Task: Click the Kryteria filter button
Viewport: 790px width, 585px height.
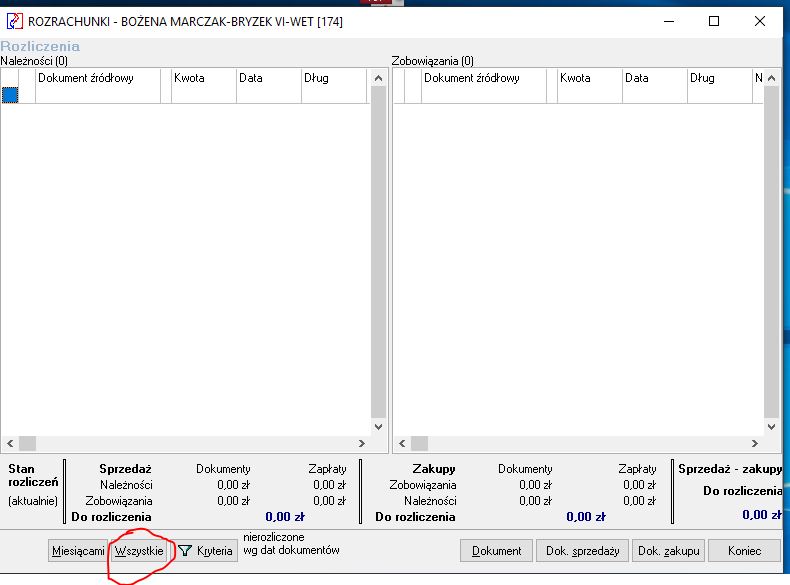Action: pyautogui.click(x=207, y=551)
